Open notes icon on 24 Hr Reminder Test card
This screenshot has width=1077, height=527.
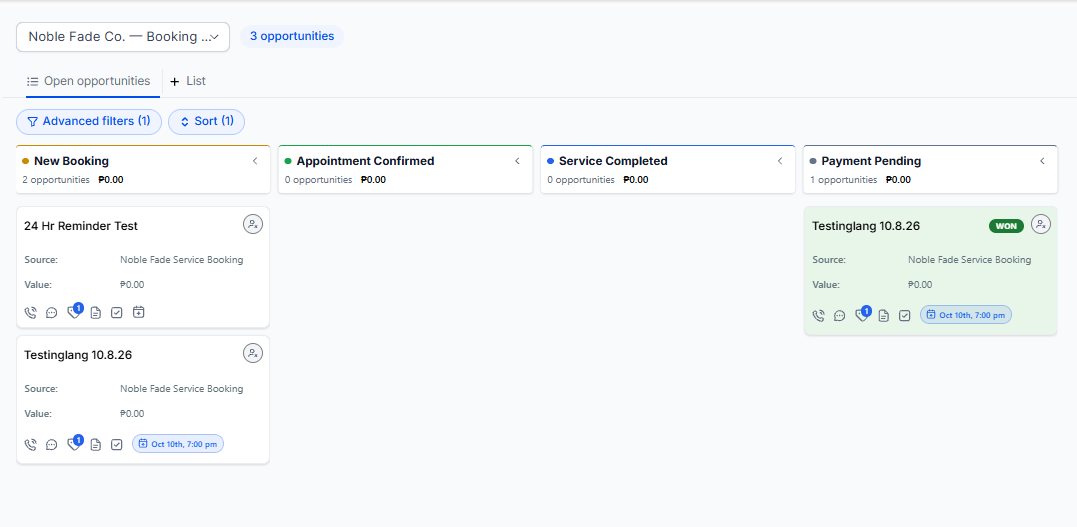[95, 313]
